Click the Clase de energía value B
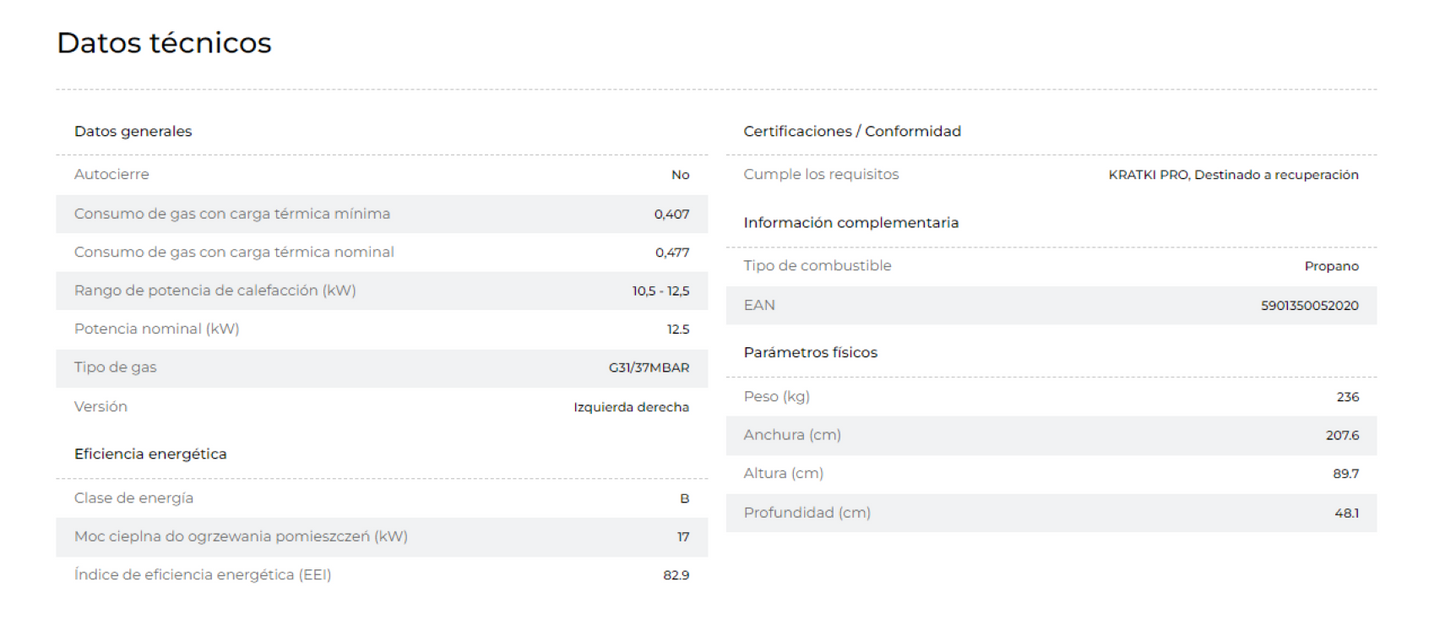The image size is (1445, 625). [x=685, y=499]
